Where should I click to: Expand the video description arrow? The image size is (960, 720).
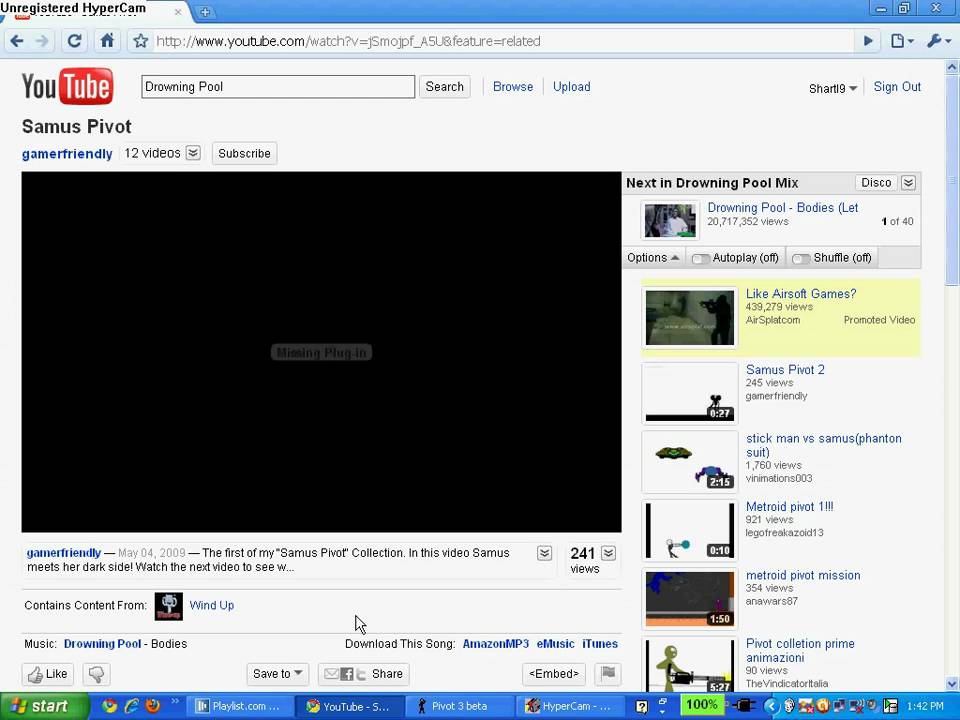point(544,553)
